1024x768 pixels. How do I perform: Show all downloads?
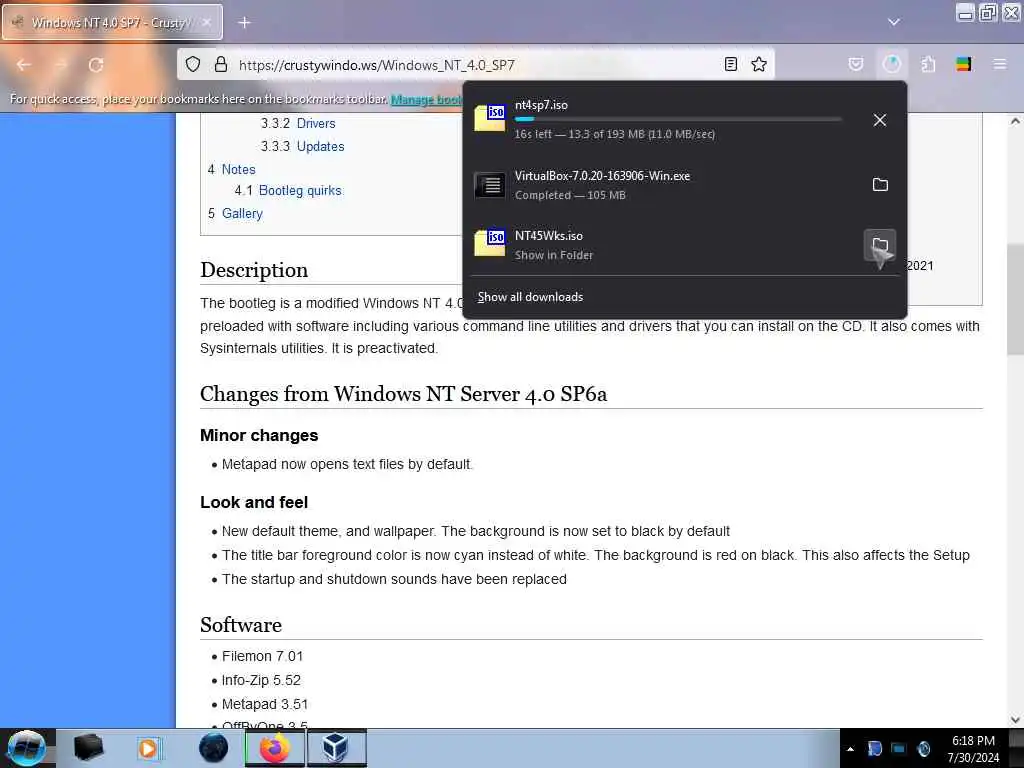pyautogui.click(x=530, y=297)
